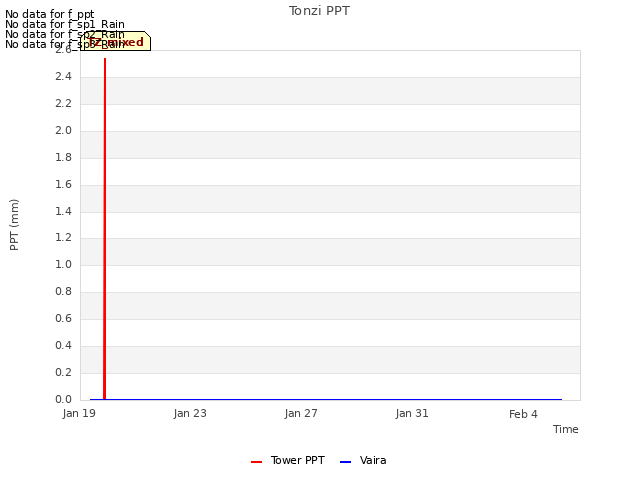Viewport: 640px width, 480px height.
Task: Click the 0.4 y-axis tick label
Action: pos(63,345)
